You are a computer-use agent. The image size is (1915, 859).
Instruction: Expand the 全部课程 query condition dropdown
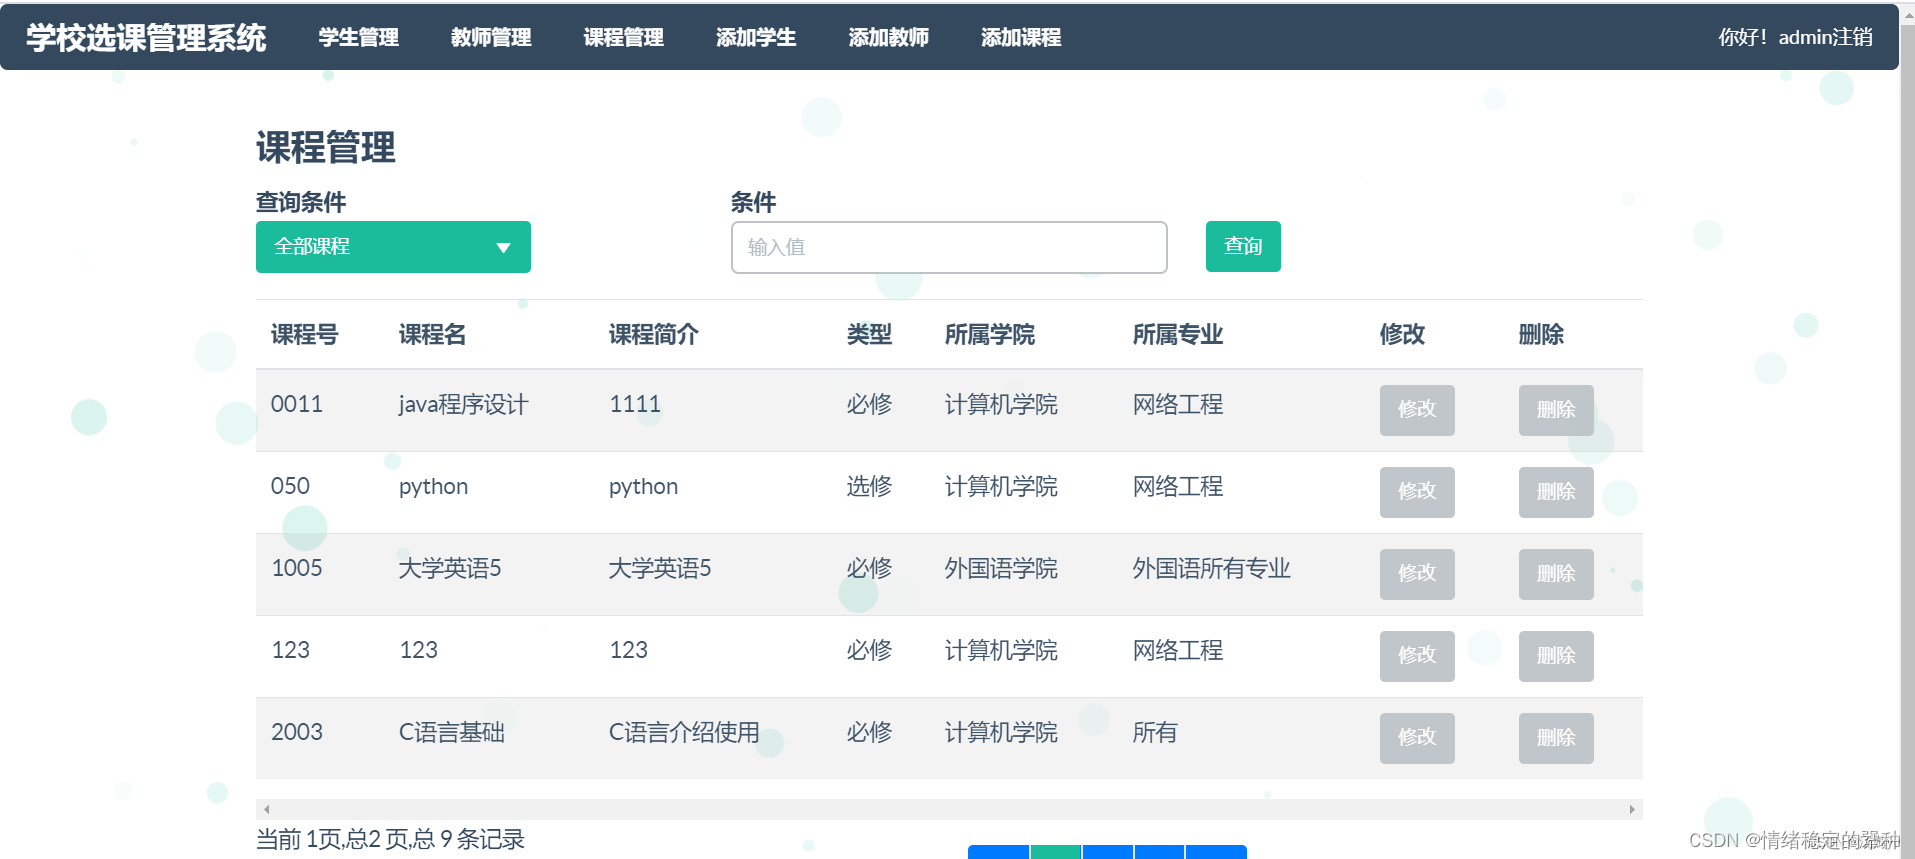click(393, 247)
